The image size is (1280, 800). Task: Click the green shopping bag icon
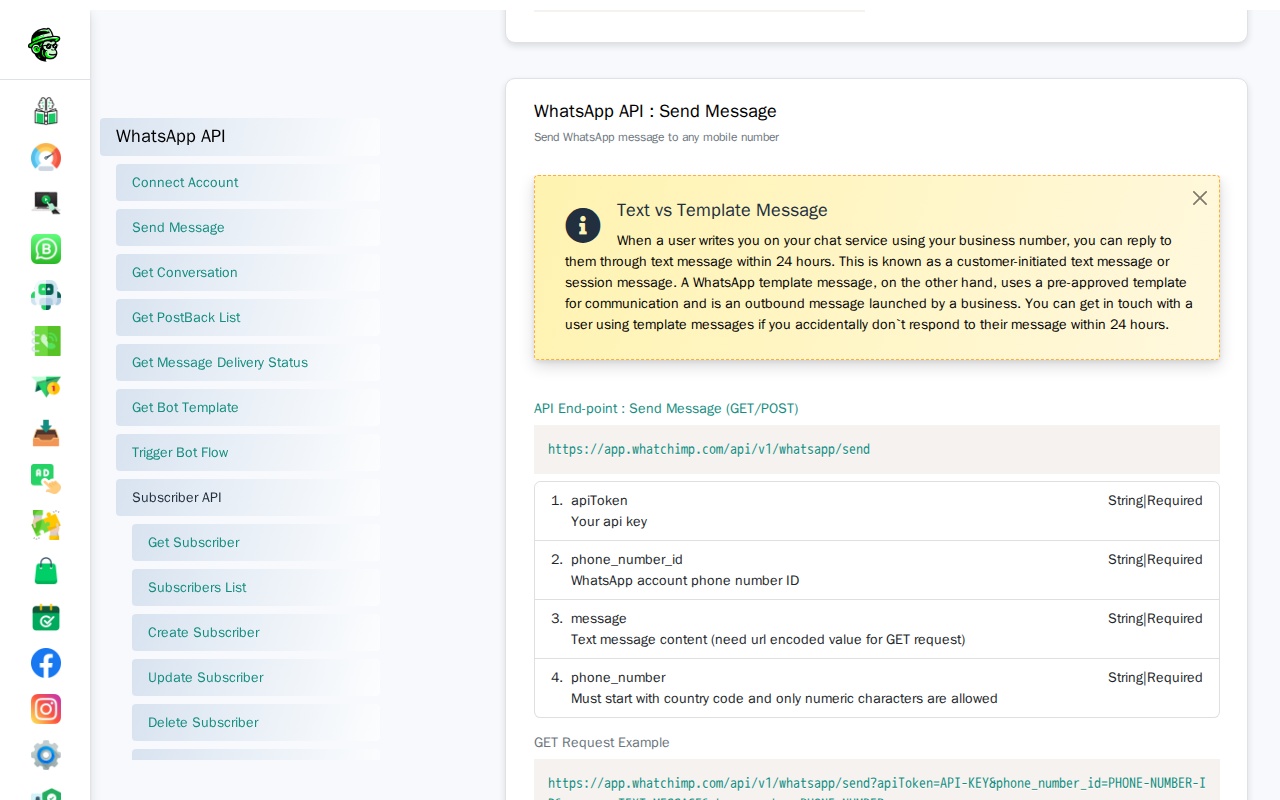(x=46, y=571)
